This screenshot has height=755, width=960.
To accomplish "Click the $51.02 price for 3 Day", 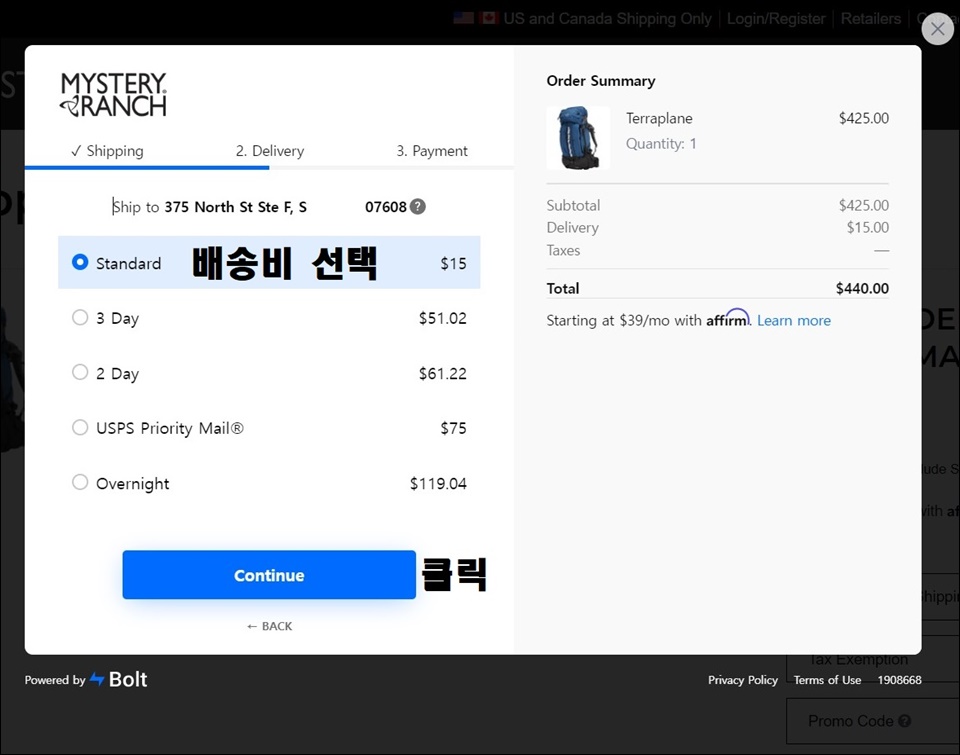I will pyautogui.click(x=443, y=318).
